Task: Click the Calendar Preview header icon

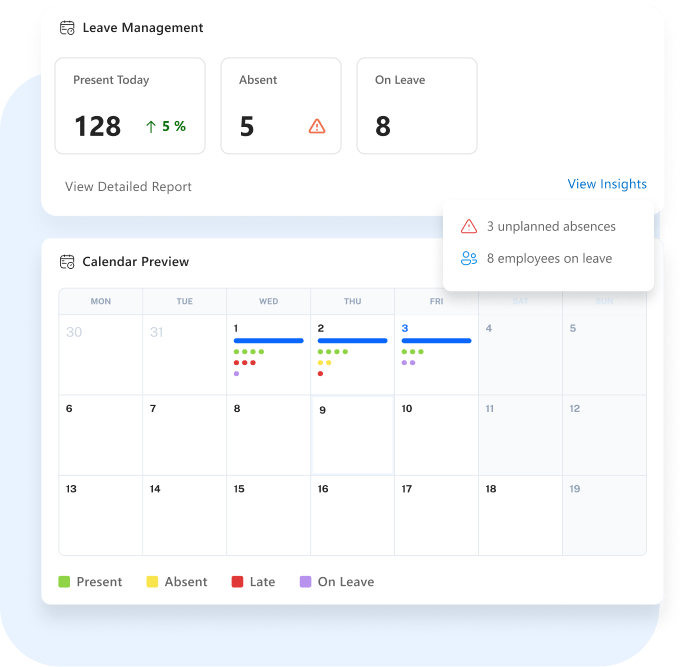Action: [x=68, y=262]
